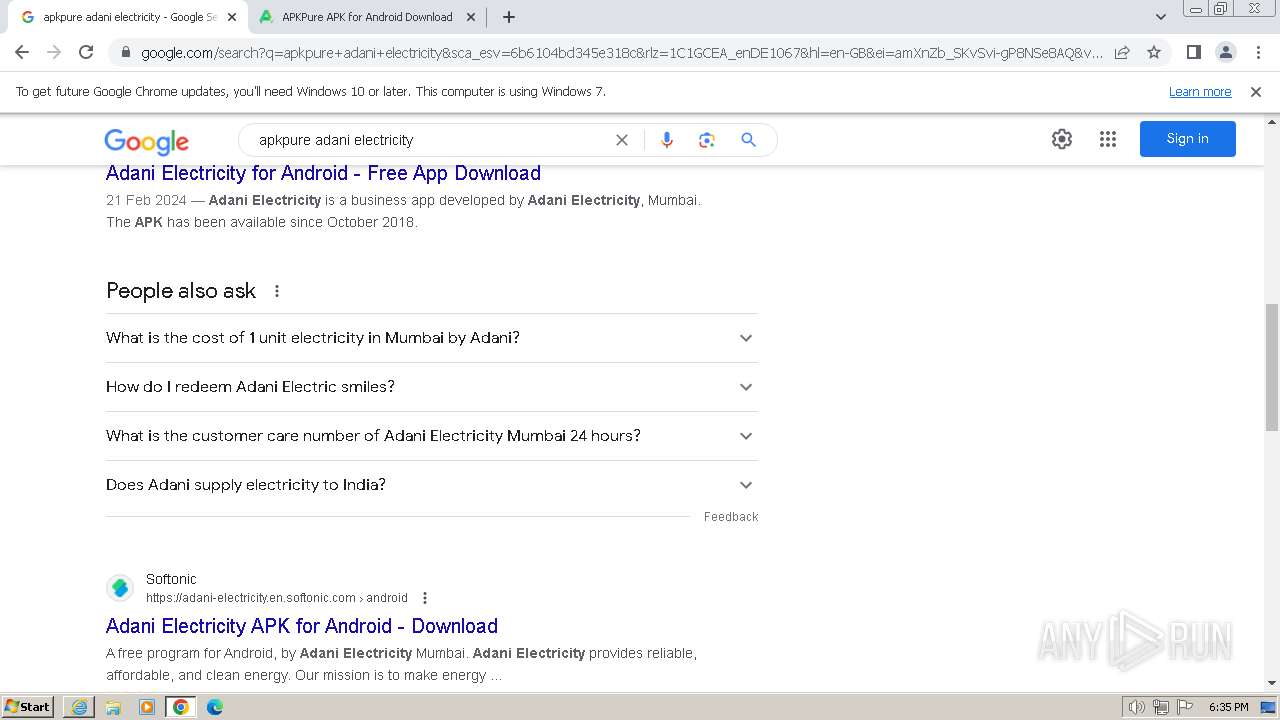Open People also ask options menu
The height and width of the screenshot is (720, 1280).
[x=277, y=291]
